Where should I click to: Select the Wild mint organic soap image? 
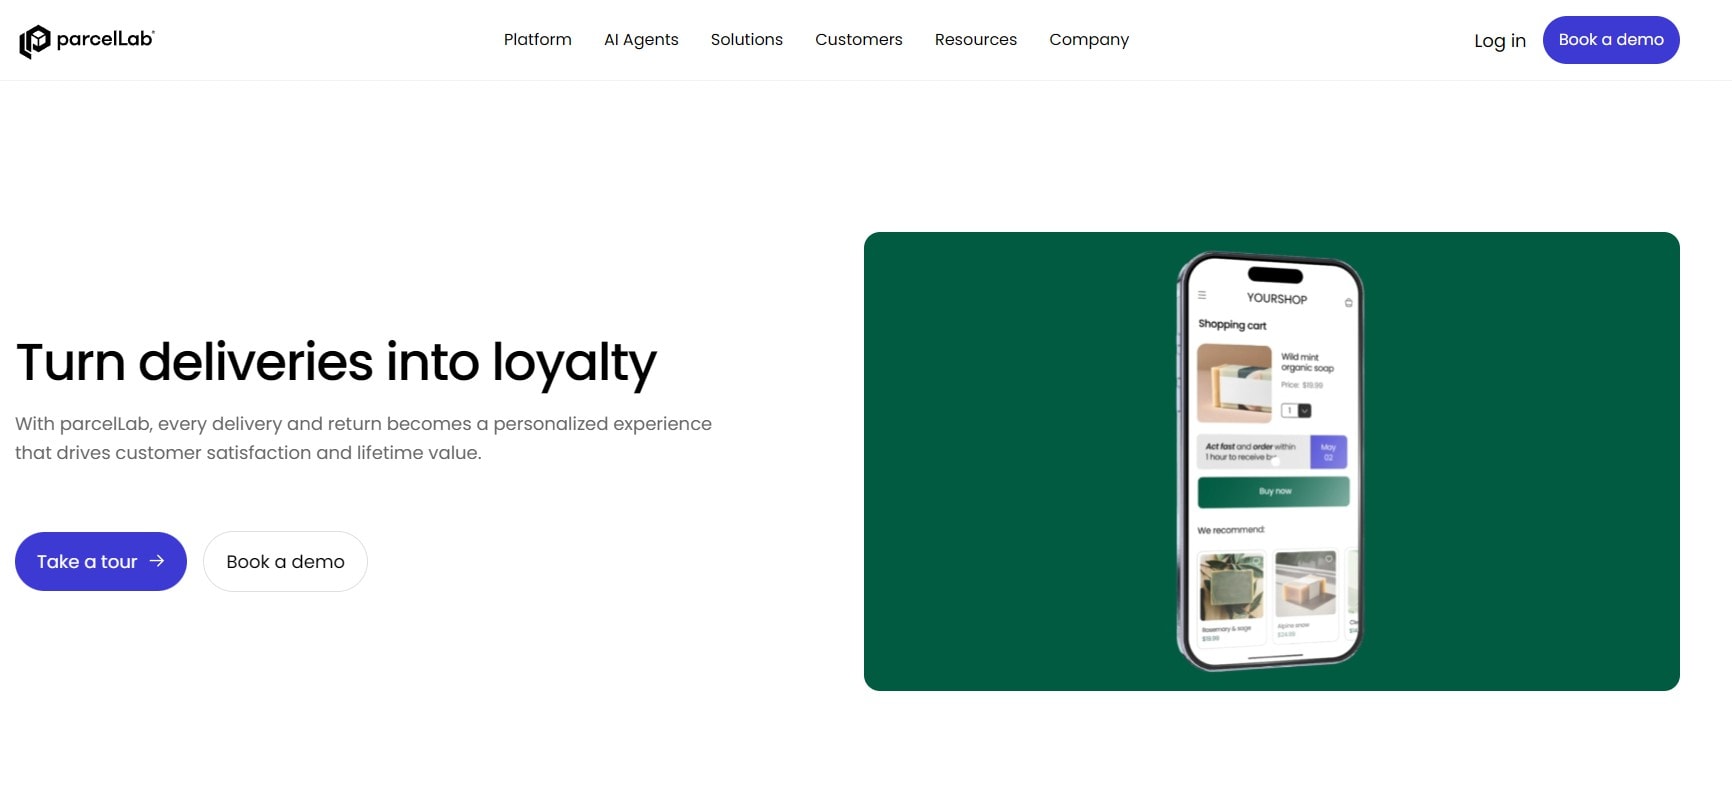(1235, 384)
